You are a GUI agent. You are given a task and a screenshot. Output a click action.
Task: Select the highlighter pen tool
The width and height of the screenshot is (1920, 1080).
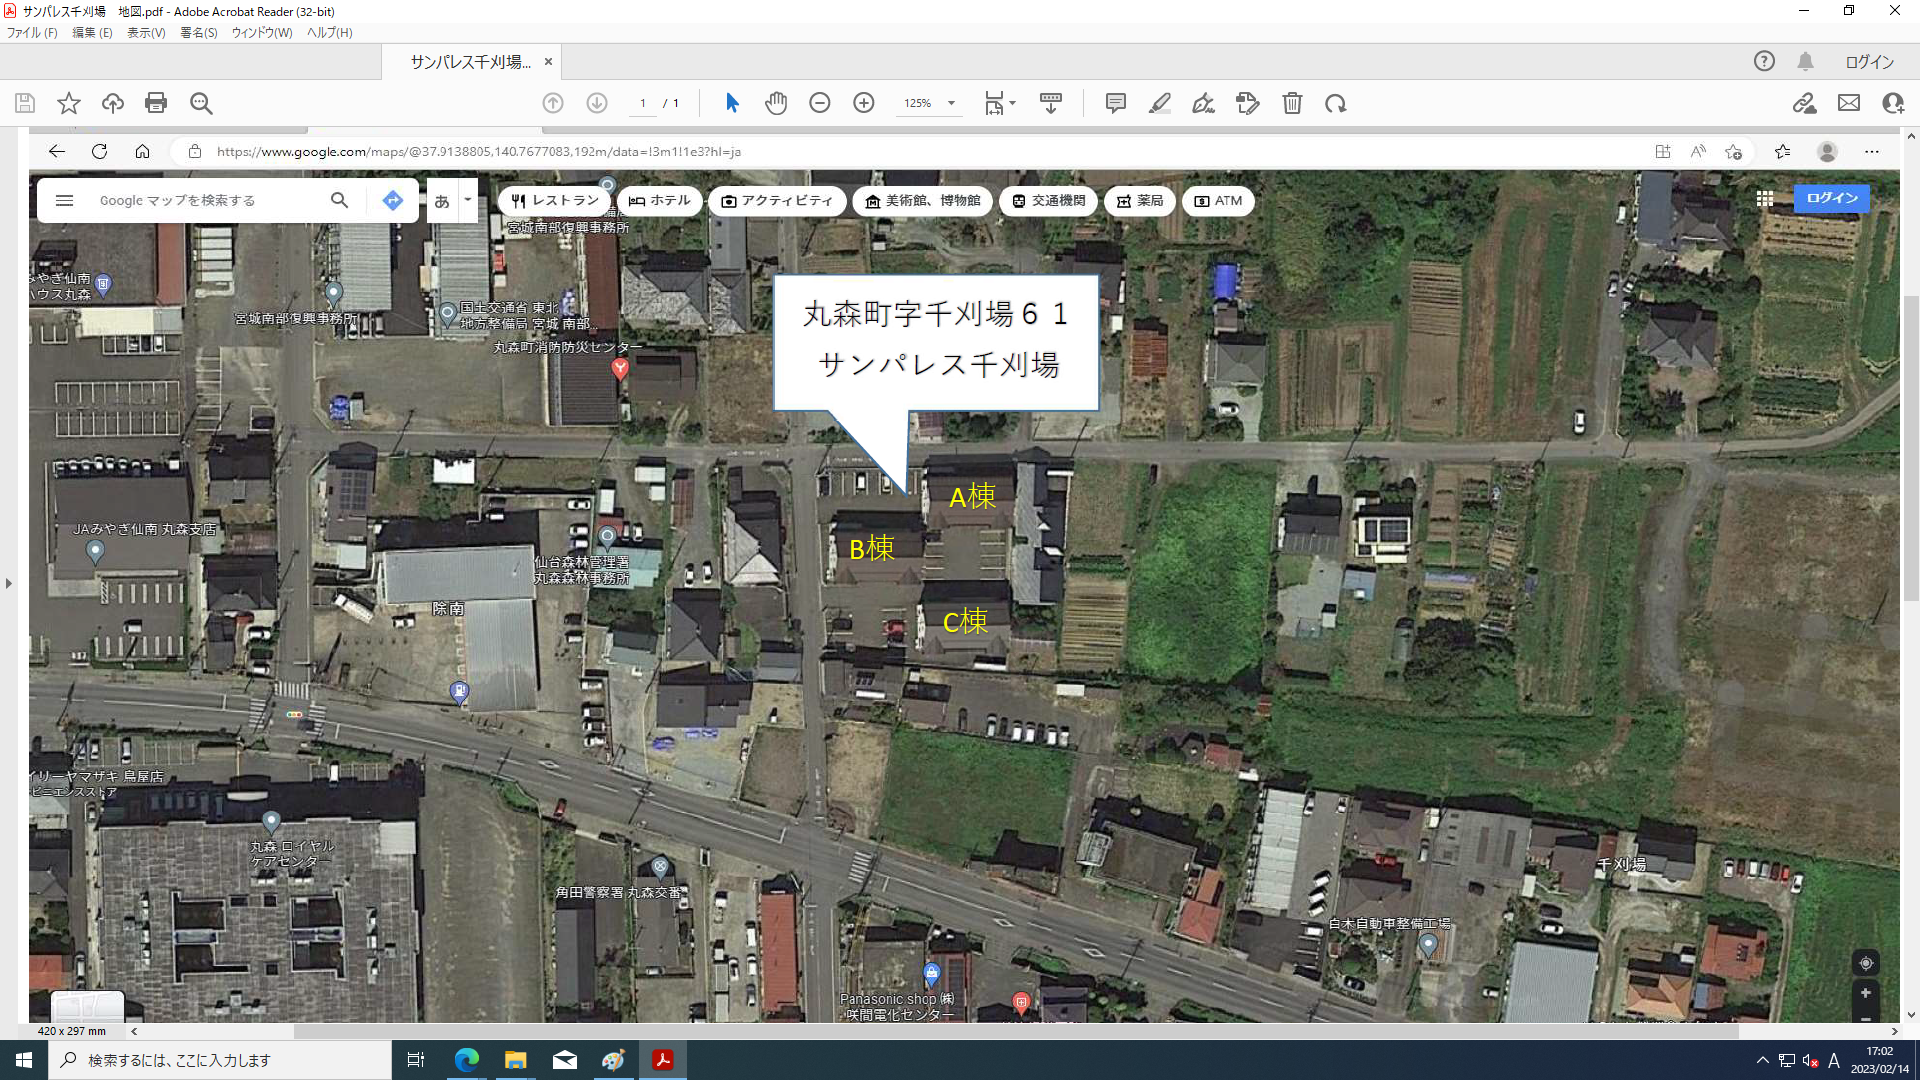[1160, 103]
